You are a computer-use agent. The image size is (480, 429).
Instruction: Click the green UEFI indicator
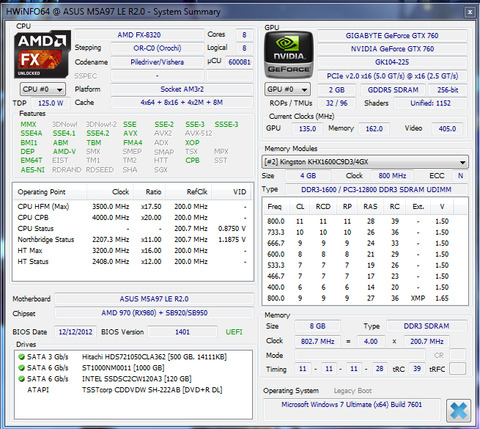click(x=234, y=332)
